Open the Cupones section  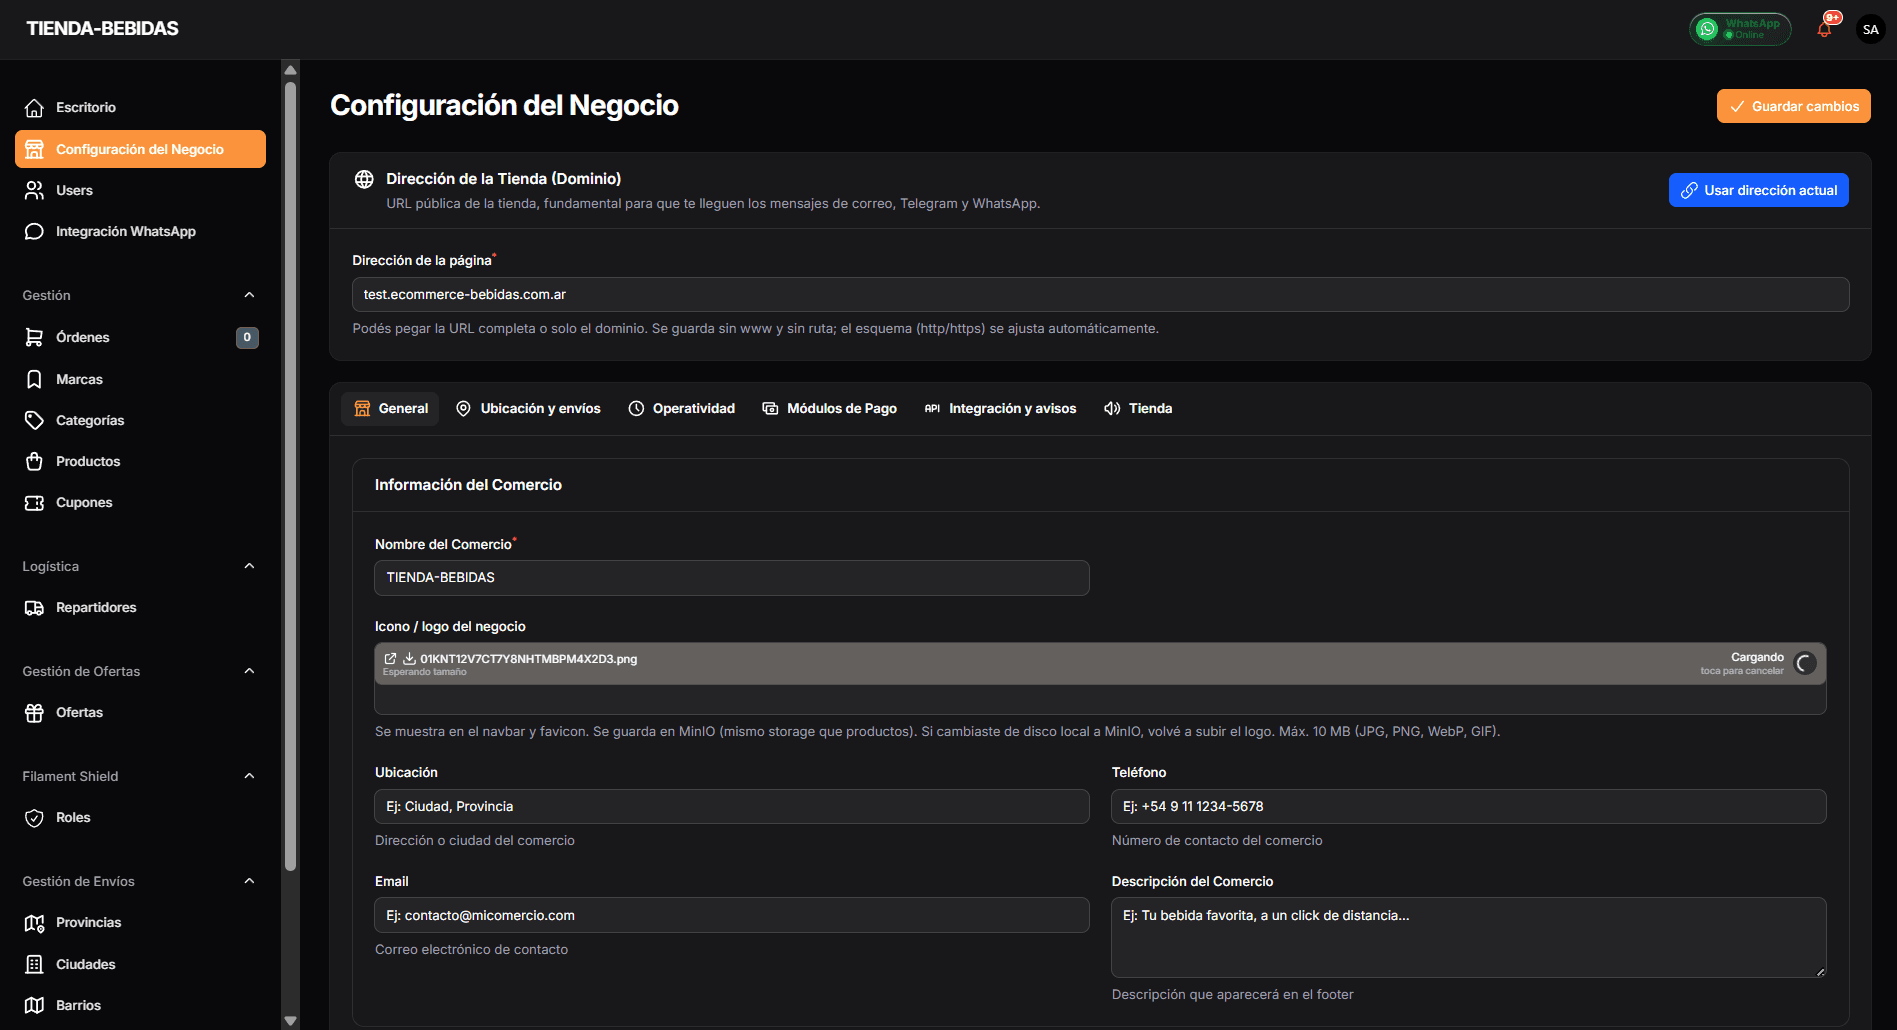35,502
